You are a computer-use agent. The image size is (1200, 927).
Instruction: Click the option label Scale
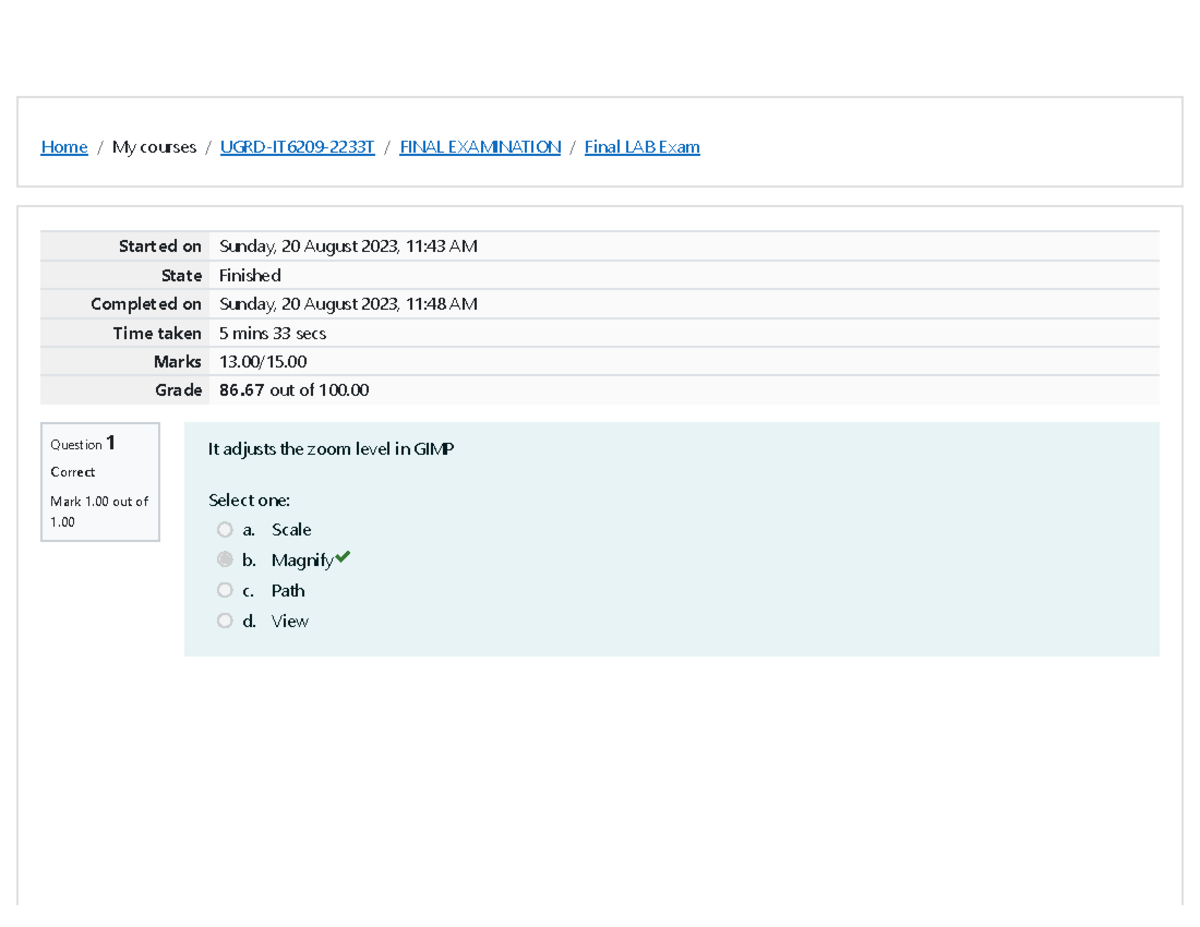[290, 529]
